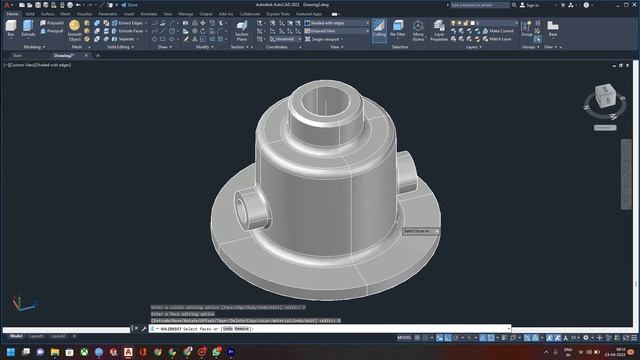
Task: Select the Circle draw tool
Action: [172, 31]
